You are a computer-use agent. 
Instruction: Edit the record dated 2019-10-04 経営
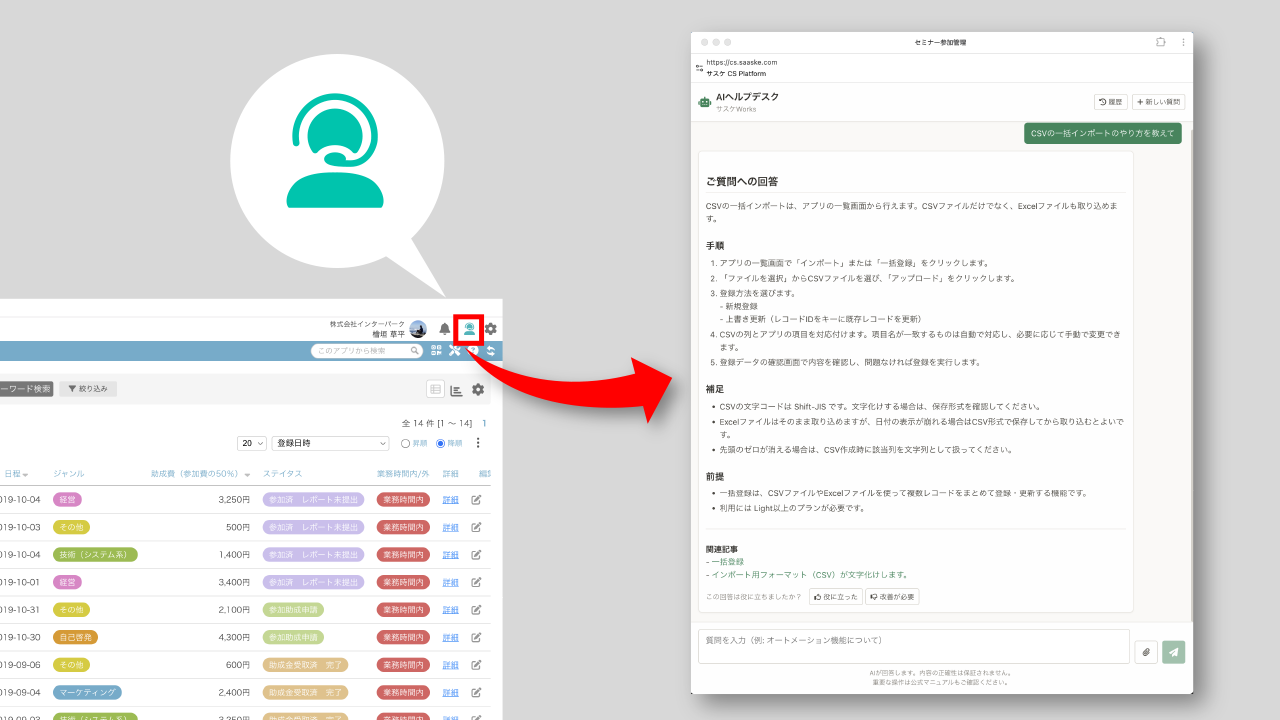(x=476, y=500)
